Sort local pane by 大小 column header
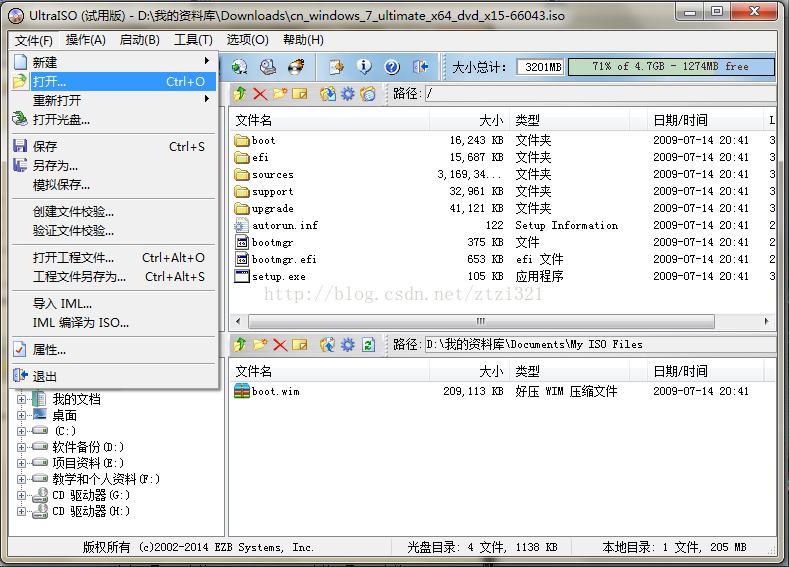The width and height of the screenshot is (789, 567). click(x=468, y=371)
